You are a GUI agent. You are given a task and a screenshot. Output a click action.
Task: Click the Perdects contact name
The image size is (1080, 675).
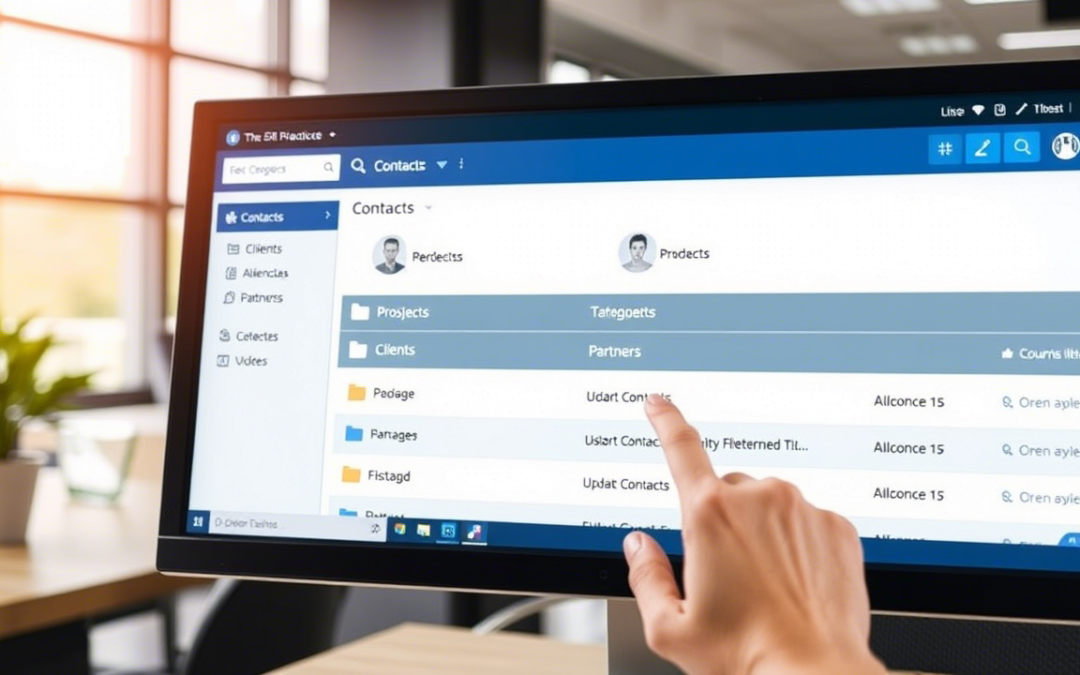437,257
